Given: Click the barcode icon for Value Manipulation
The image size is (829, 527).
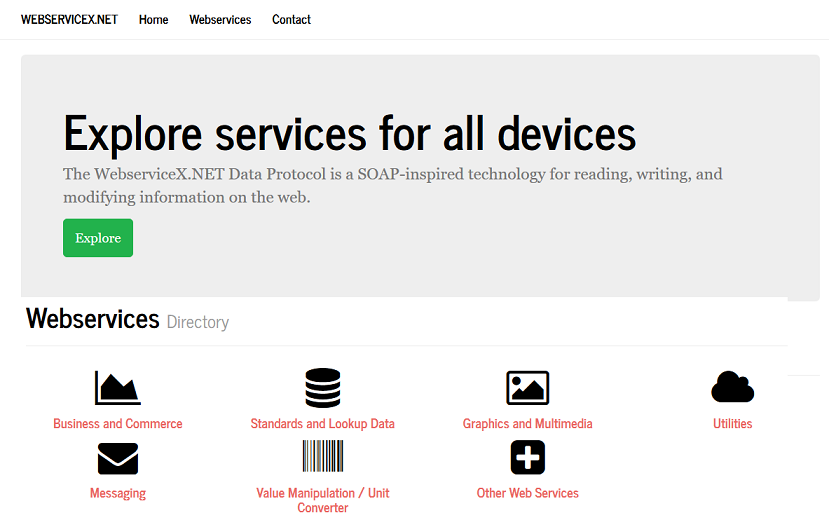Looking at the screenshot, I should pyautogui.click(x=323, y=456).
